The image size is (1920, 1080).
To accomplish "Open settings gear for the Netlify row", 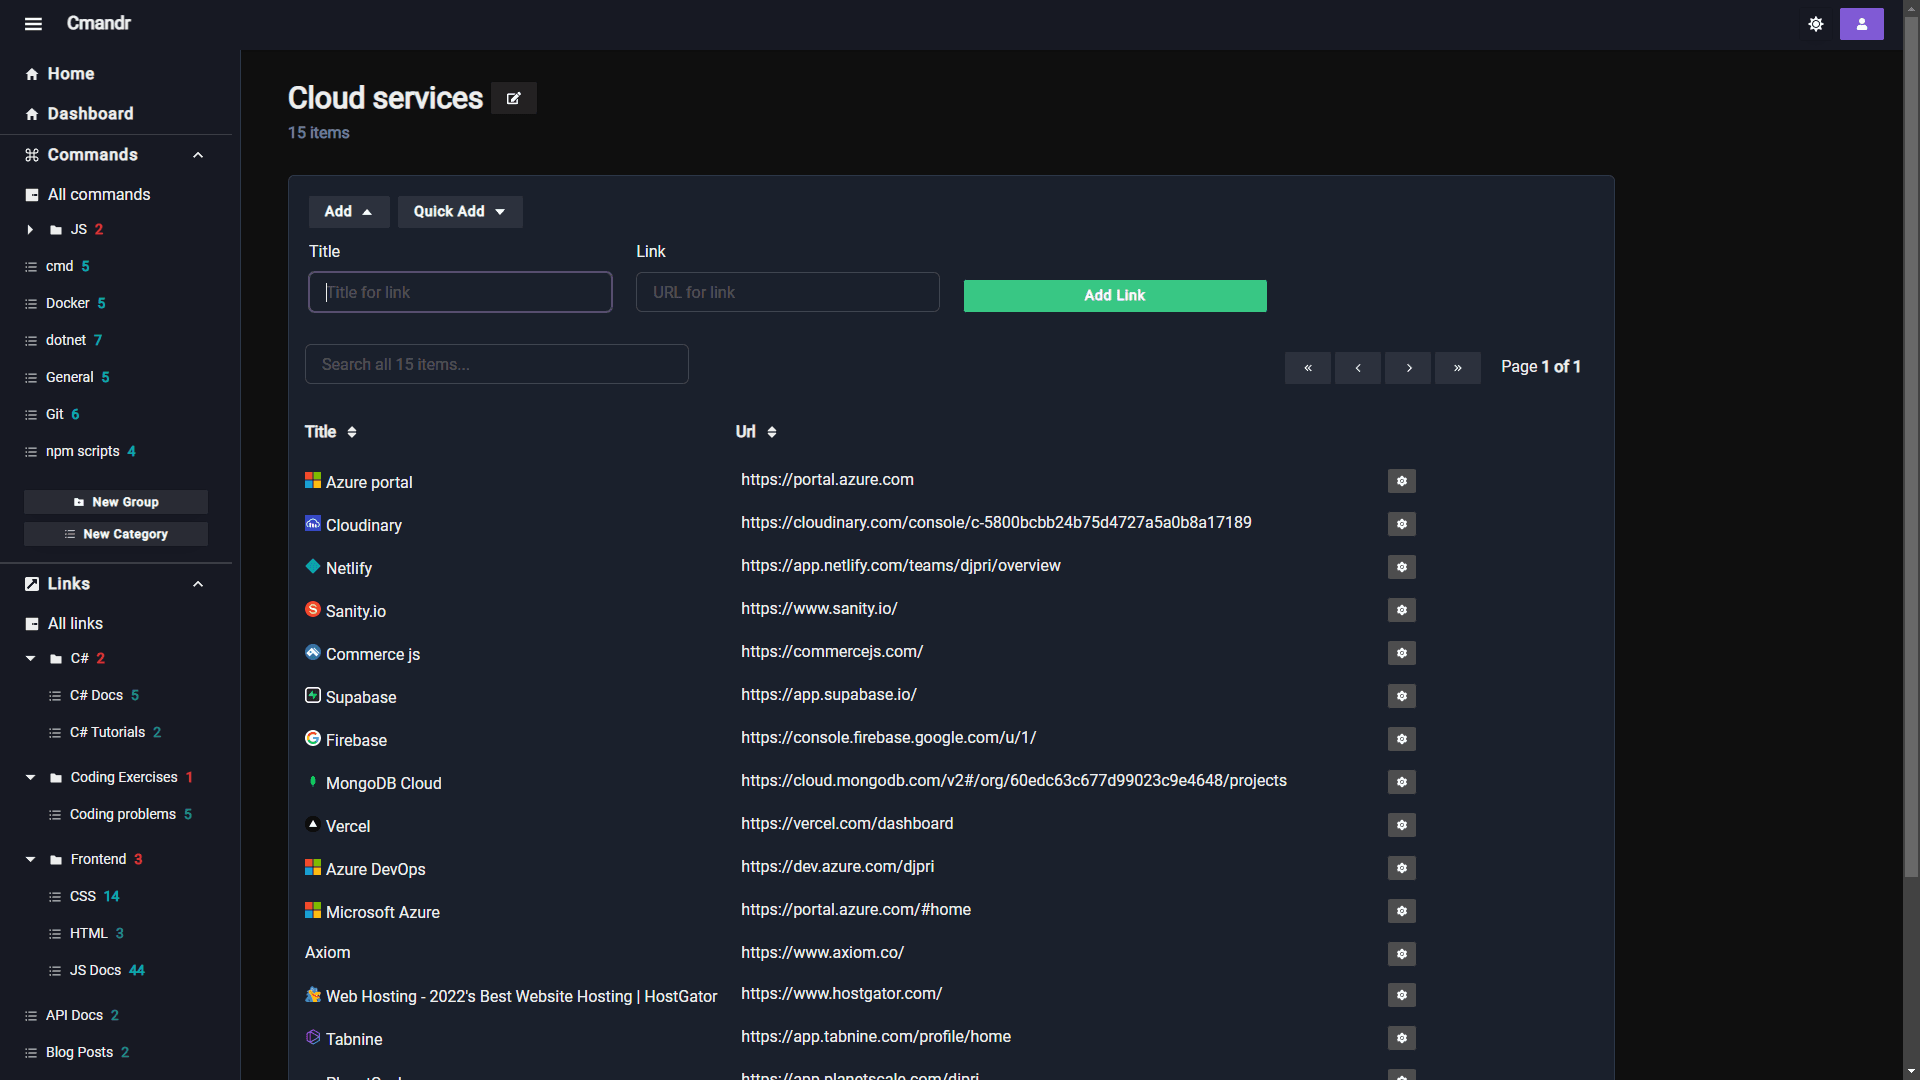I will 1401,567.
